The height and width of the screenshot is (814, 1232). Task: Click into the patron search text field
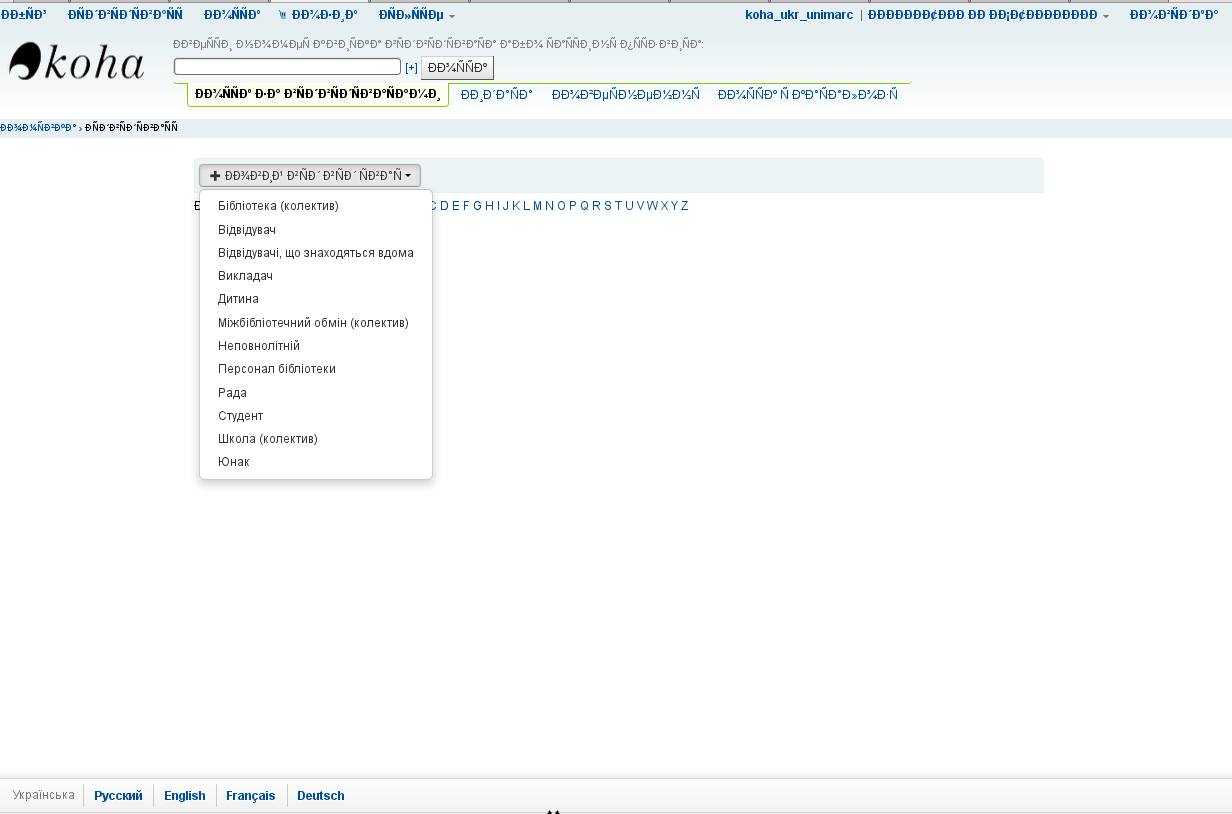click(287, 67)
